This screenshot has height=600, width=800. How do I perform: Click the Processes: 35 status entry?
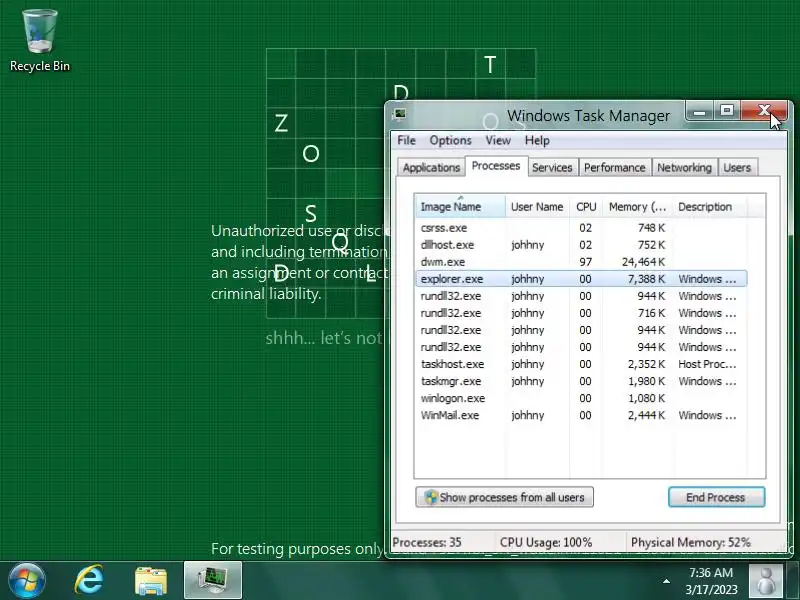(x=427, y=542)
